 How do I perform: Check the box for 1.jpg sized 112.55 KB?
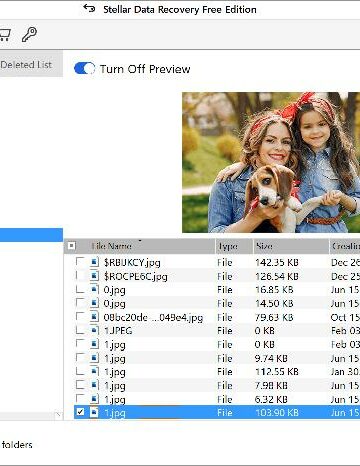80,371
